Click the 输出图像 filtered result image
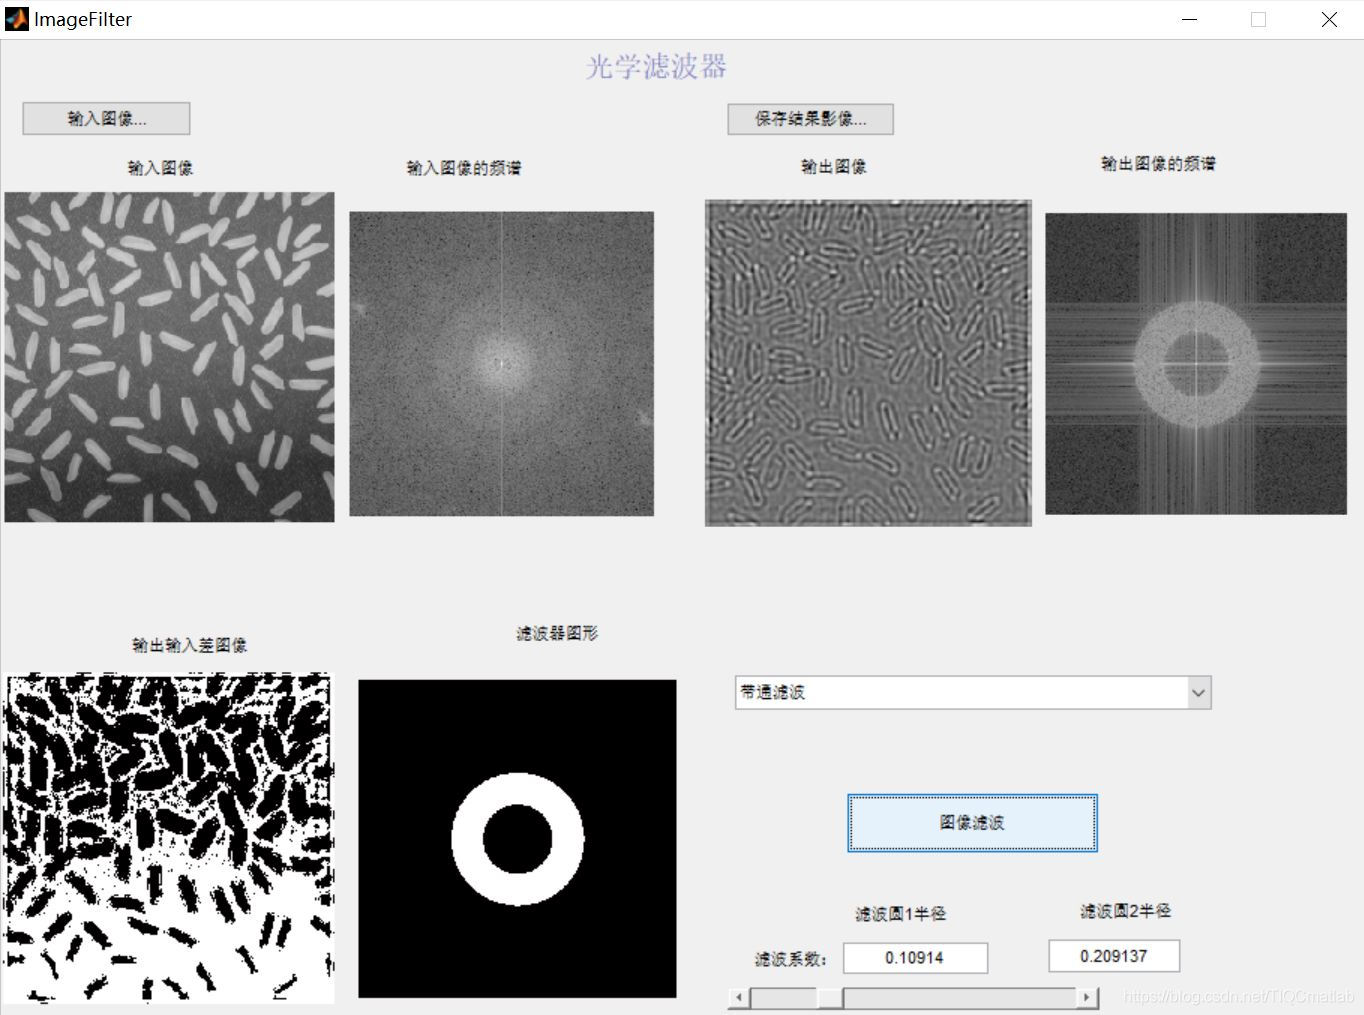This screenshot has width=1364, height=1015. point(868,362)
